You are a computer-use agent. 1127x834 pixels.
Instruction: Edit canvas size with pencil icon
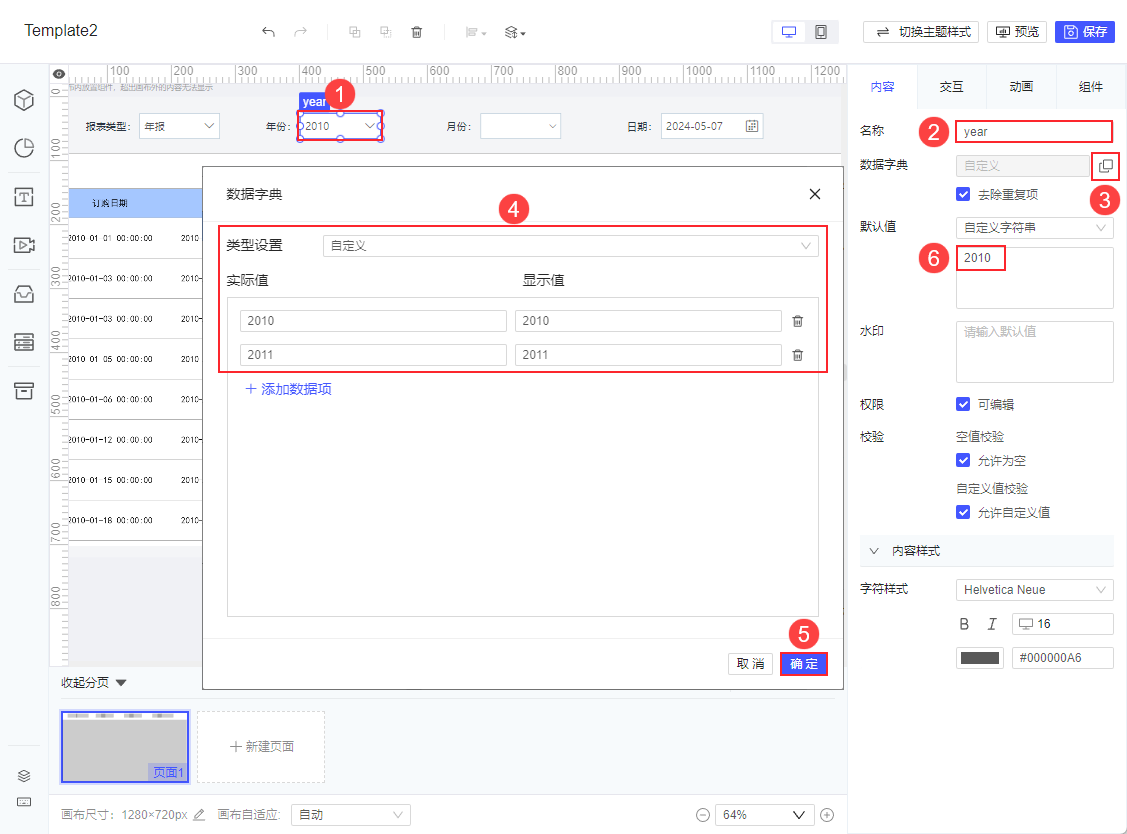click(x=199, y=815)
